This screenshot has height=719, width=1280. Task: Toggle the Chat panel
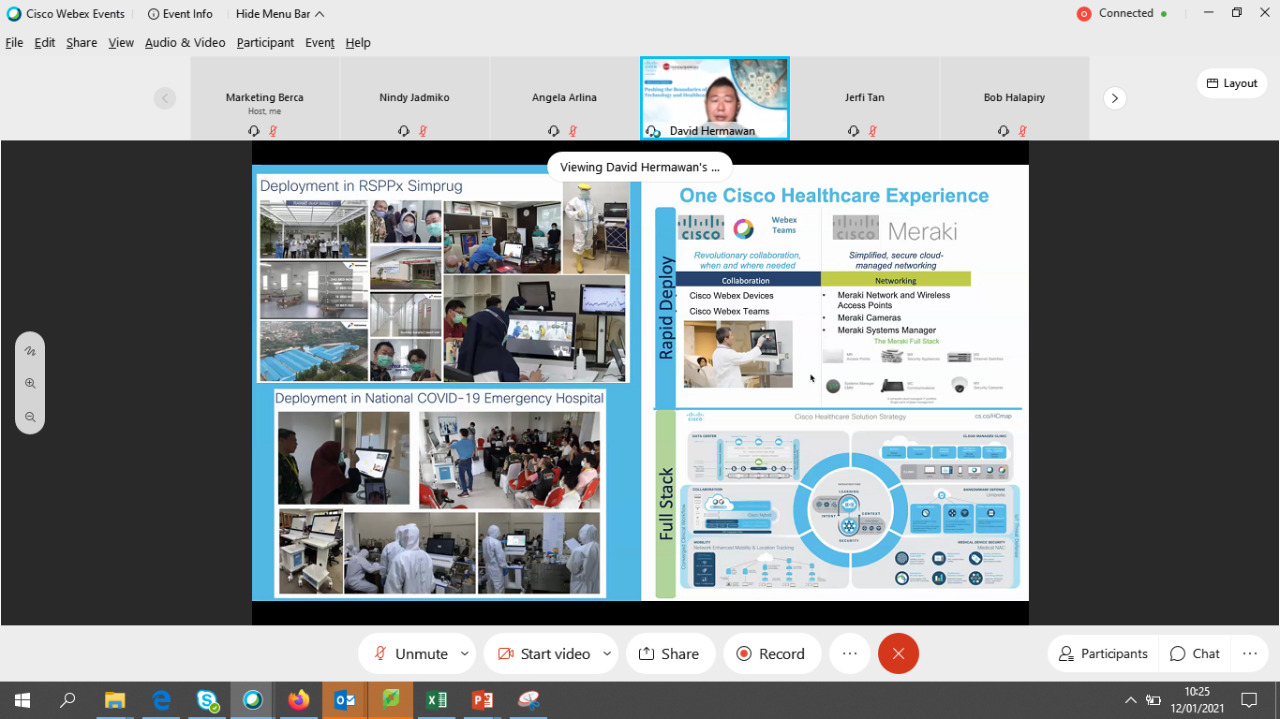tap(1194, 654)
